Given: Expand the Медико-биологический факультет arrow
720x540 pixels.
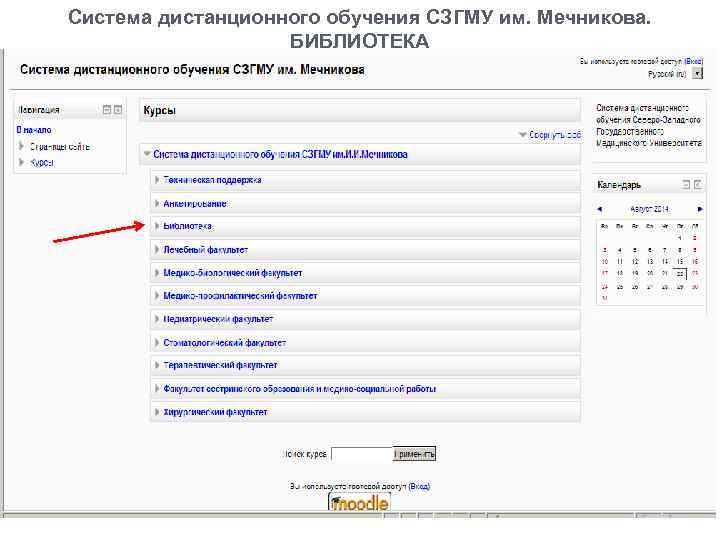Looking at the screenshot, I should 157,273.
